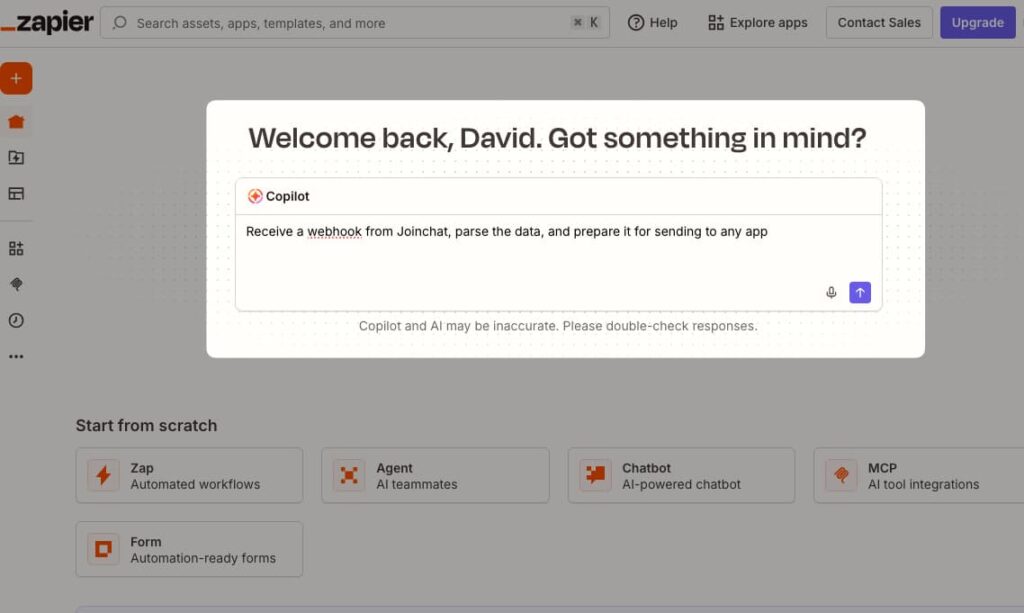Open the Home icon in sidebar
Image resolution: width=1024 pixels, height=613 pixels.
pos(16,121)
